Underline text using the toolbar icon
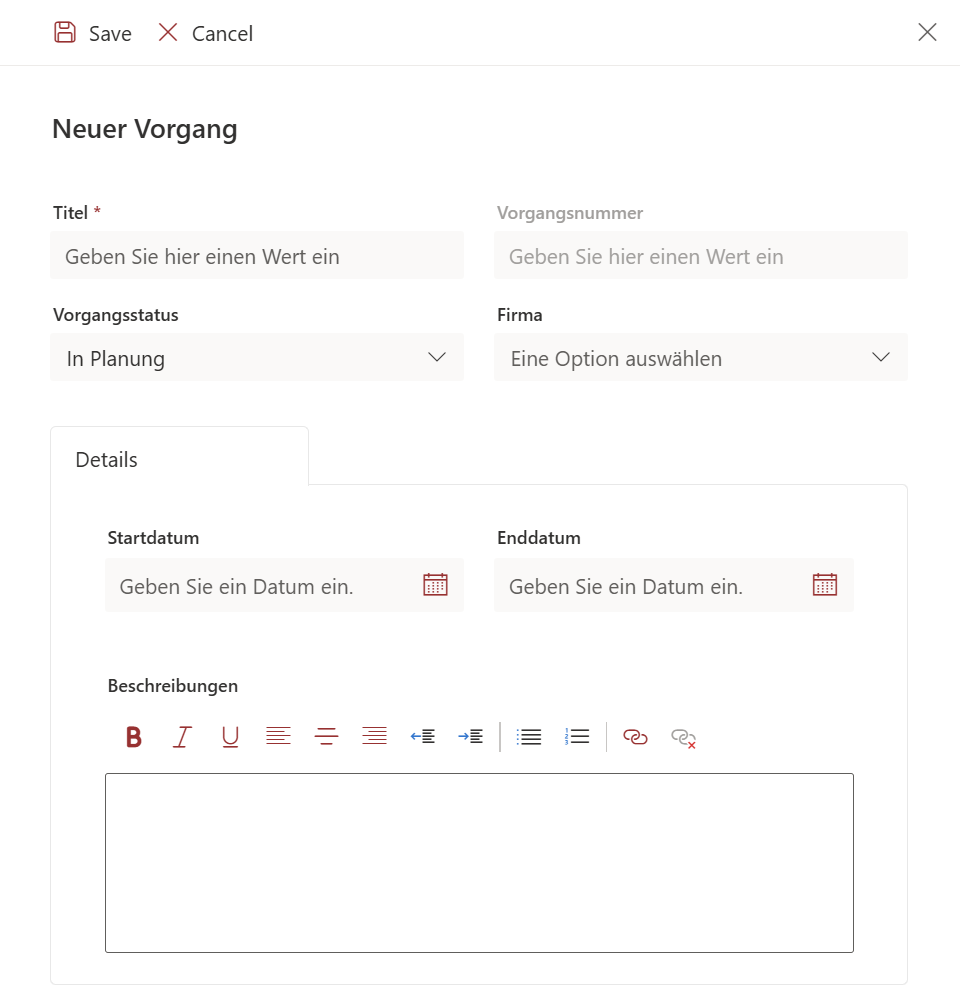This screenshot has height=1005, width=960. [230, 737]
